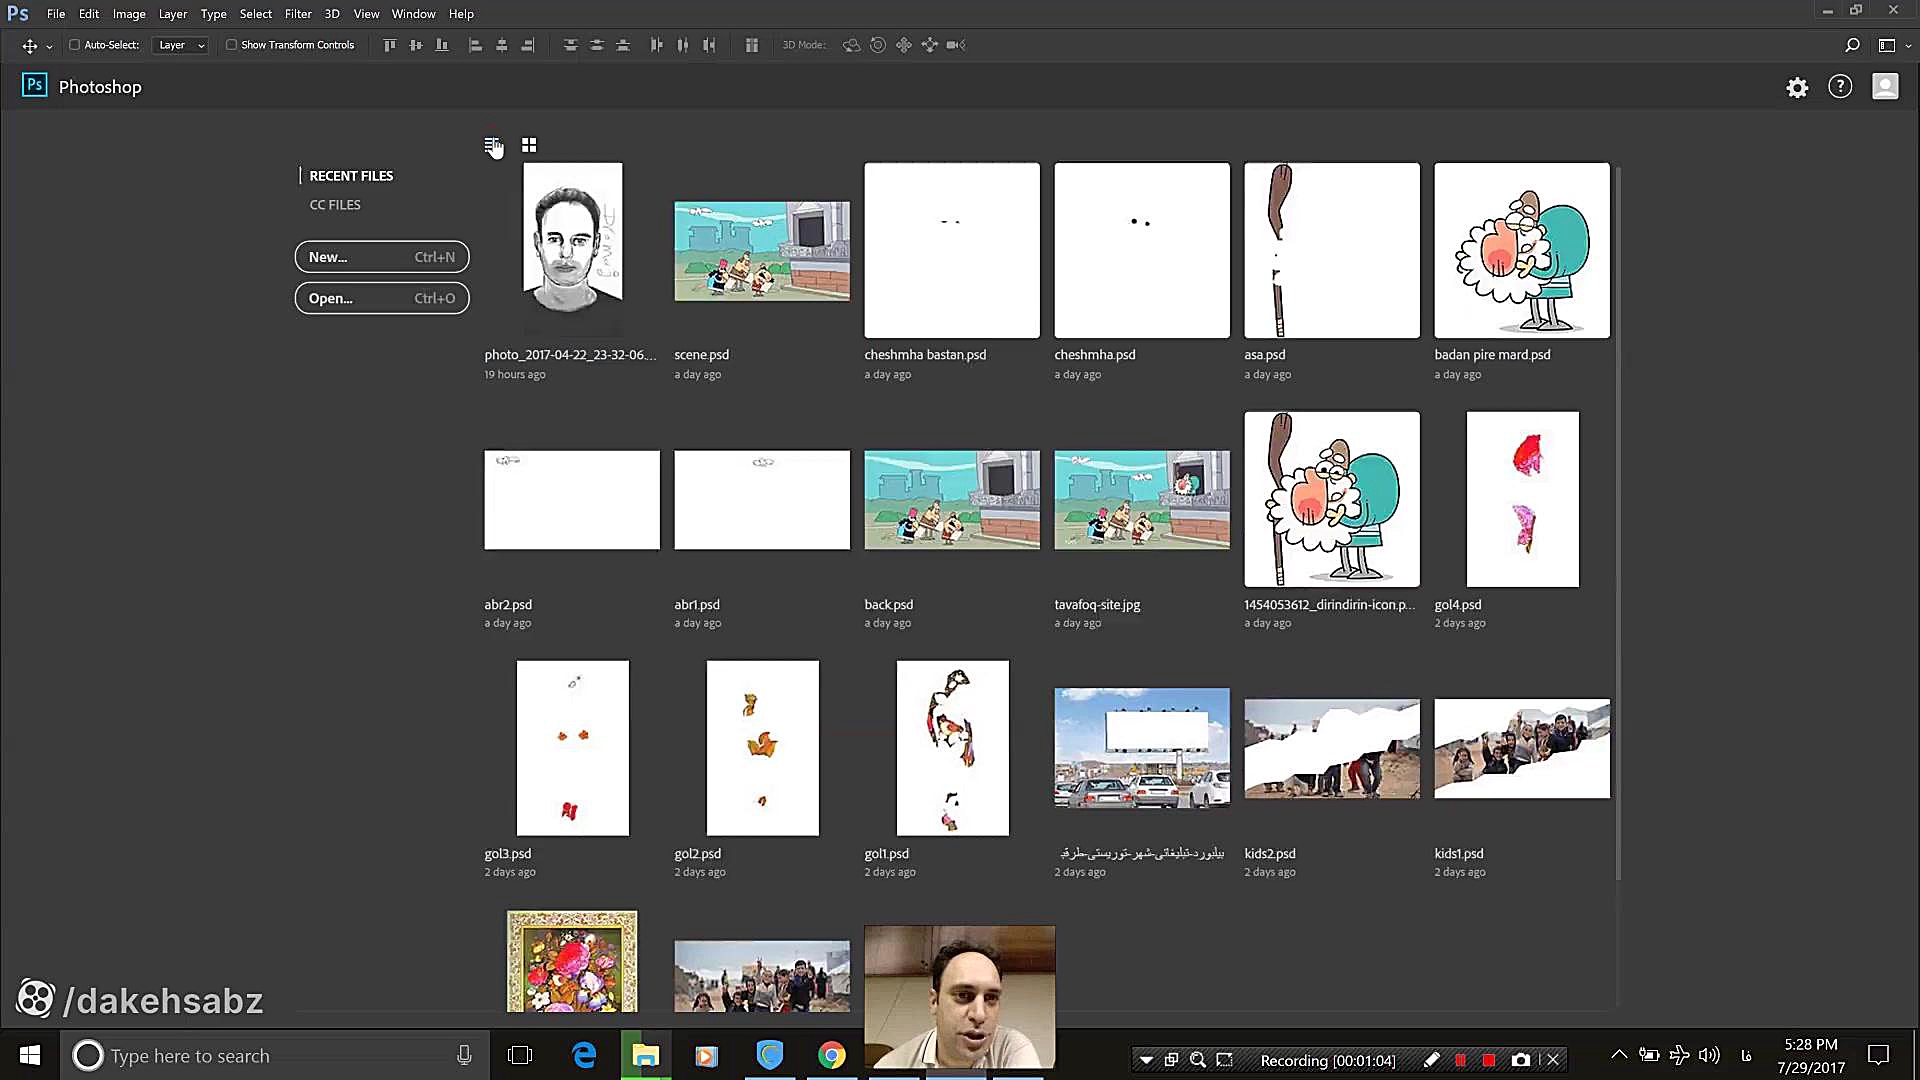Click the New... button
Viewport: 1920px width, 1080px height.
coord(382,257)
